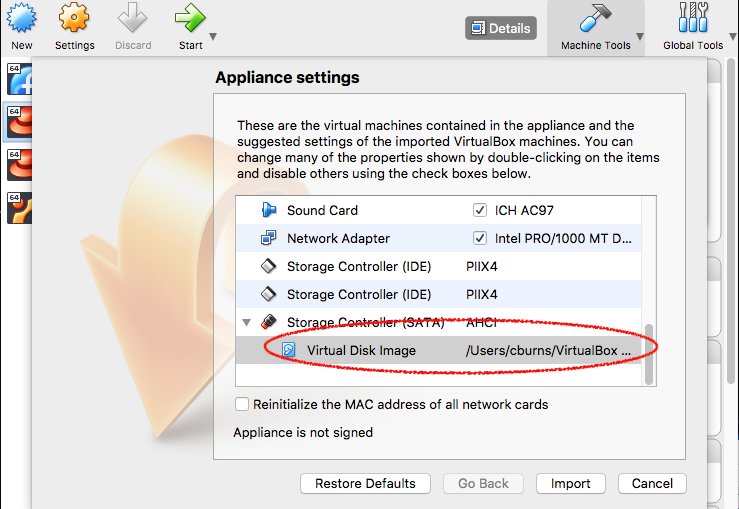
Task: Collapse the Storage Controller (SATA) tree
Action: click(x=246, y=323)
